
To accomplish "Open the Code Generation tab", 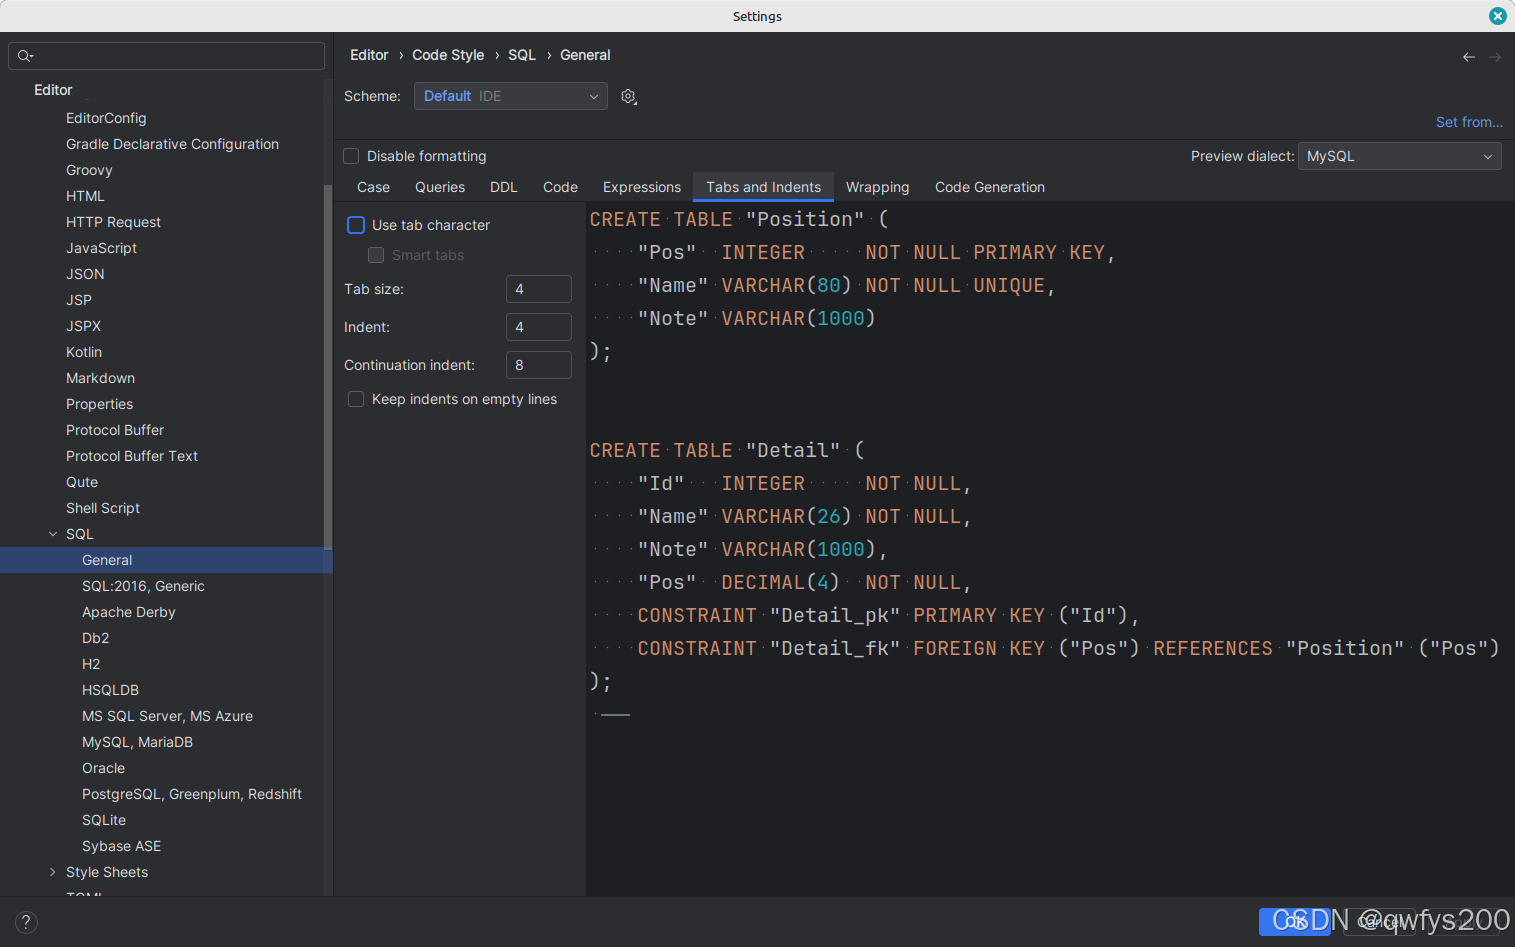I will [990, 187].
